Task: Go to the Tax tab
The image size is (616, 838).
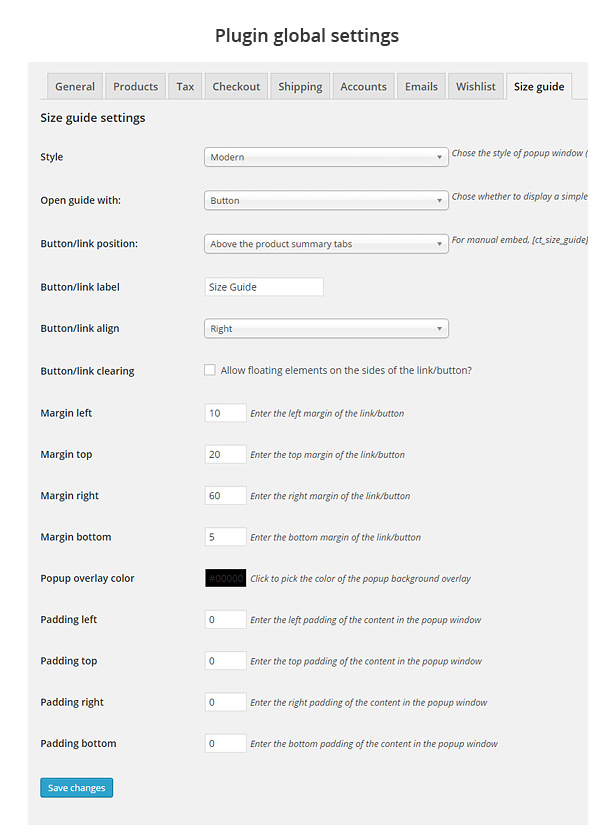Action: pyautogui.click(x=185, y=87)
